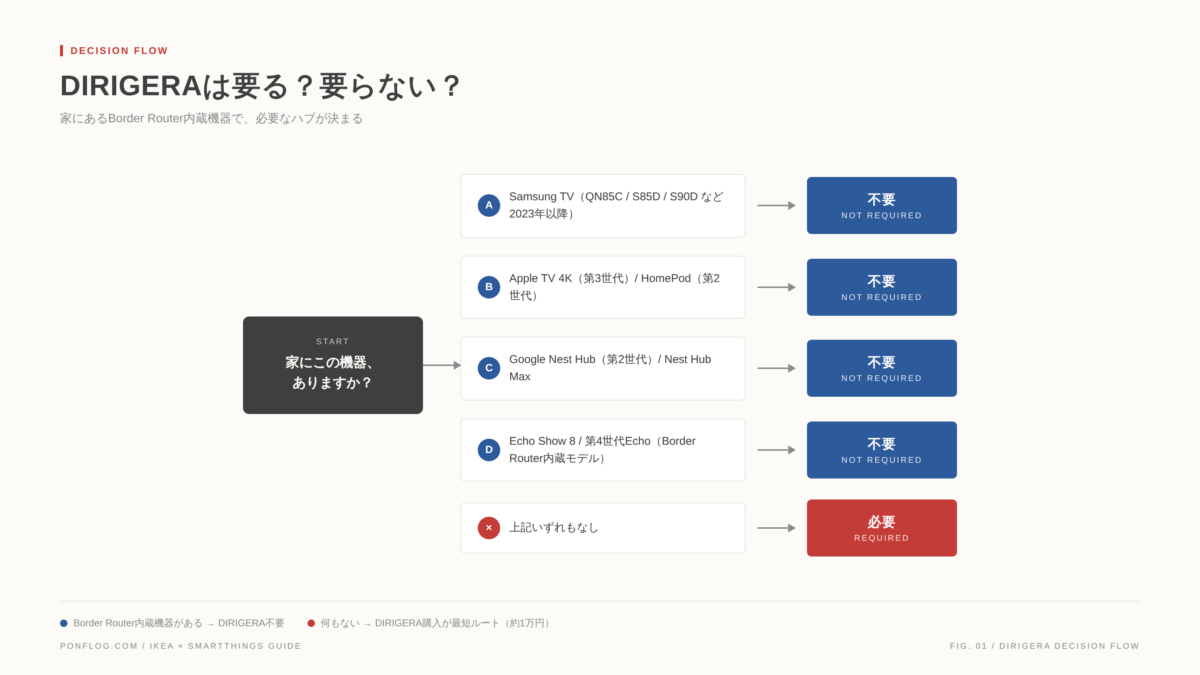
Task: Click the circled C badge icon
Action: tap(489, 368)
